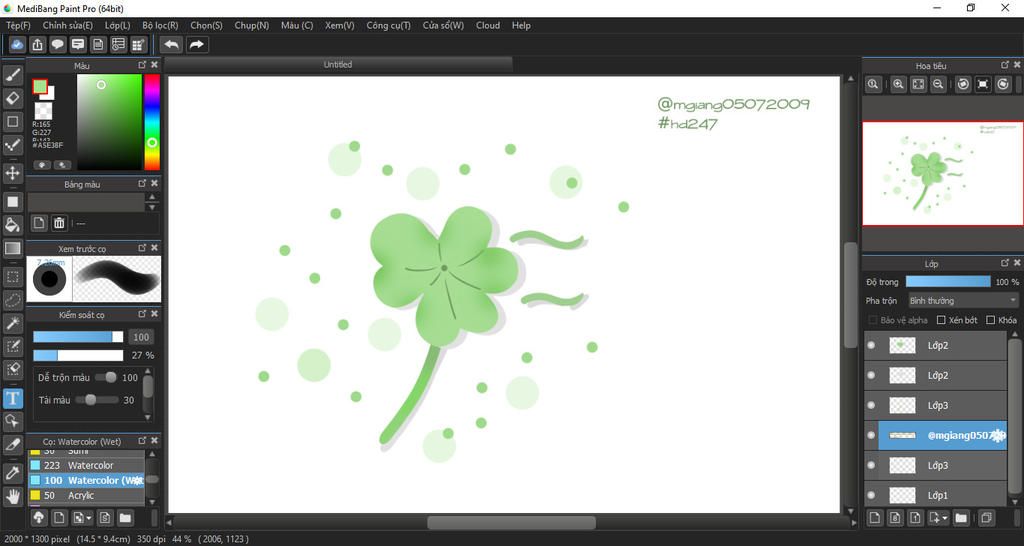
Task: Rotate canvas left in Hoa tiêu panel
Action: point(963,84)
